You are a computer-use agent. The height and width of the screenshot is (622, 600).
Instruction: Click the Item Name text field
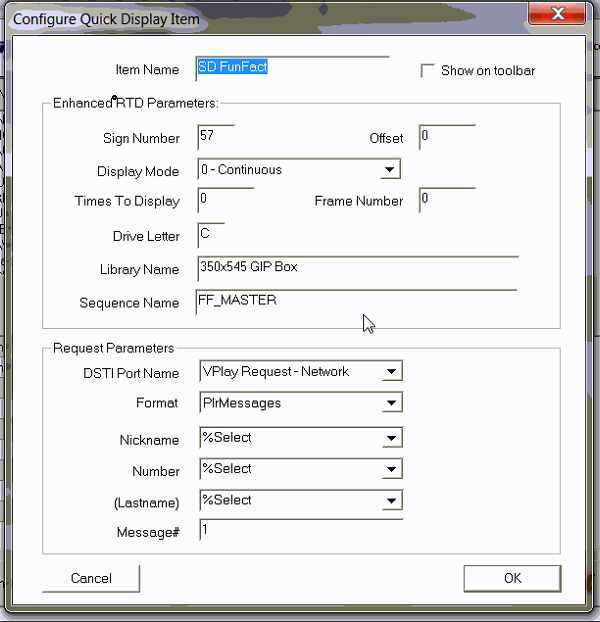tap(292, 69)
